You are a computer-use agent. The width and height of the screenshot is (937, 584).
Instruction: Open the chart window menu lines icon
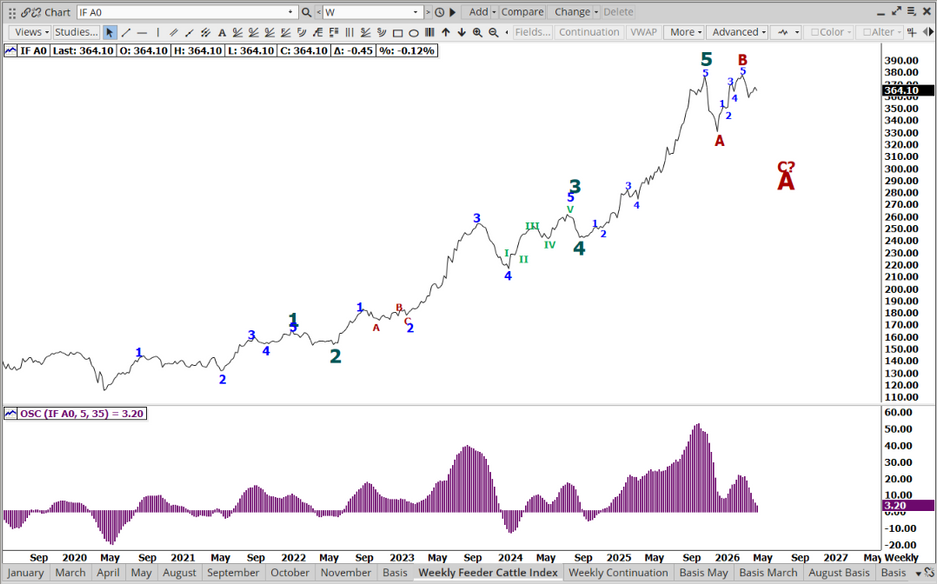click(911, 11)
